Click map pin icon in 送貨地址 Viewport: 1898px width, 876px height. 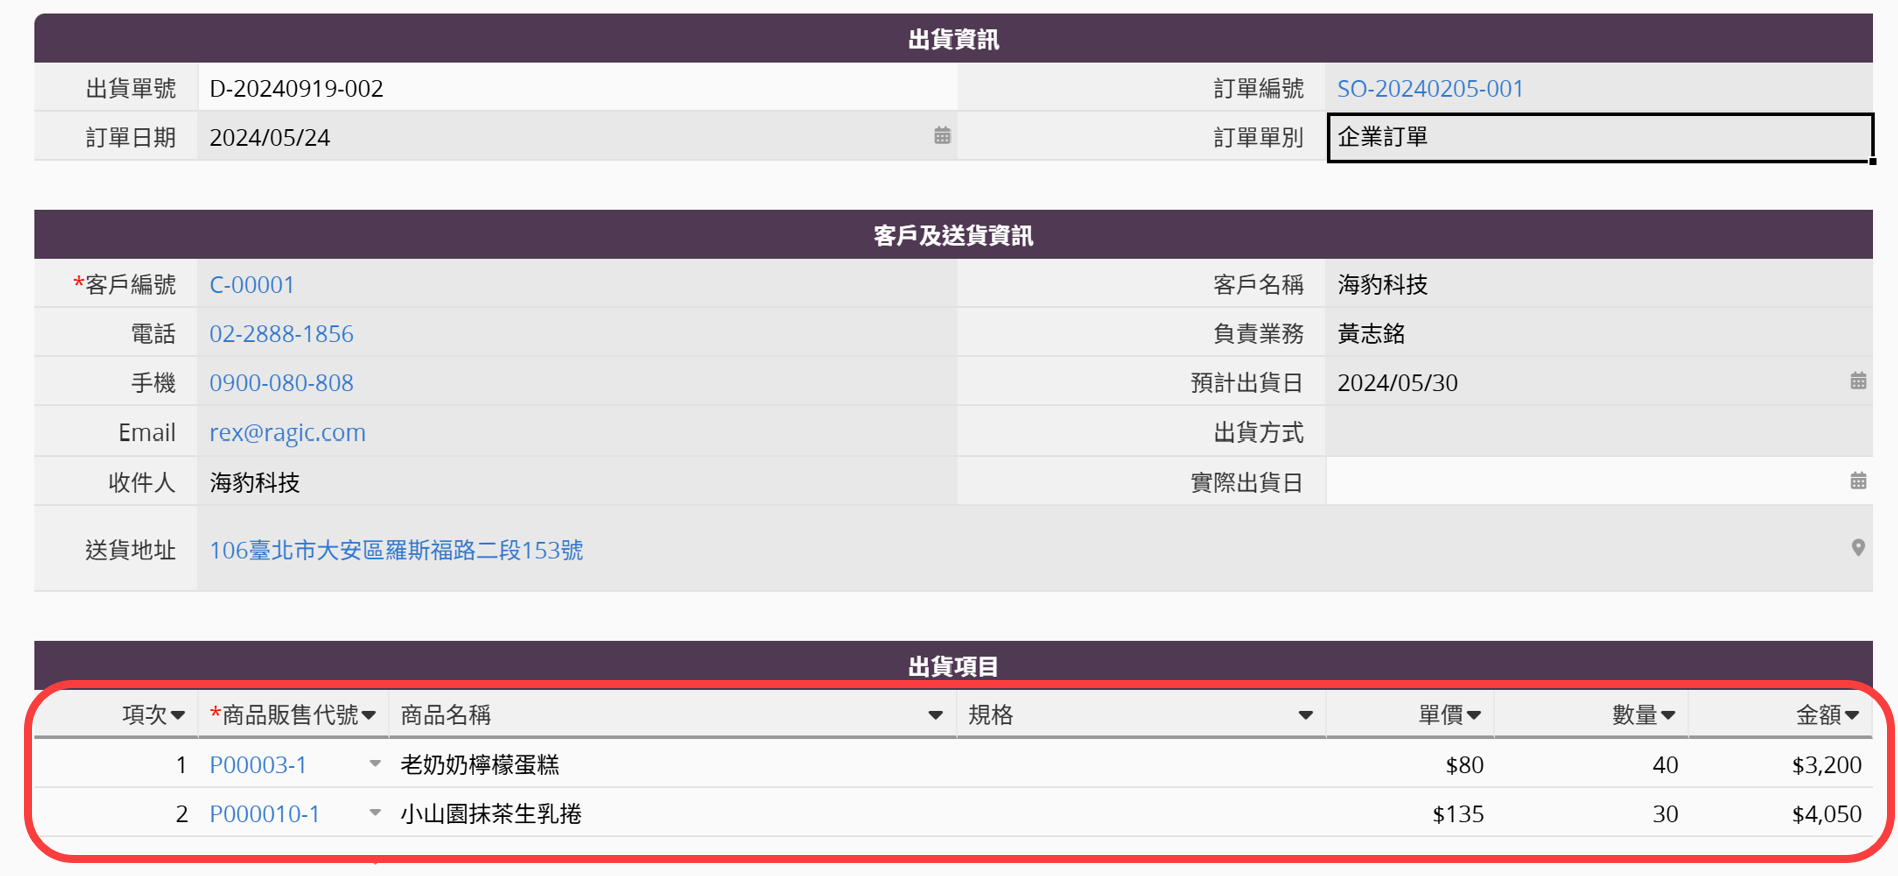coord(1858,548)
